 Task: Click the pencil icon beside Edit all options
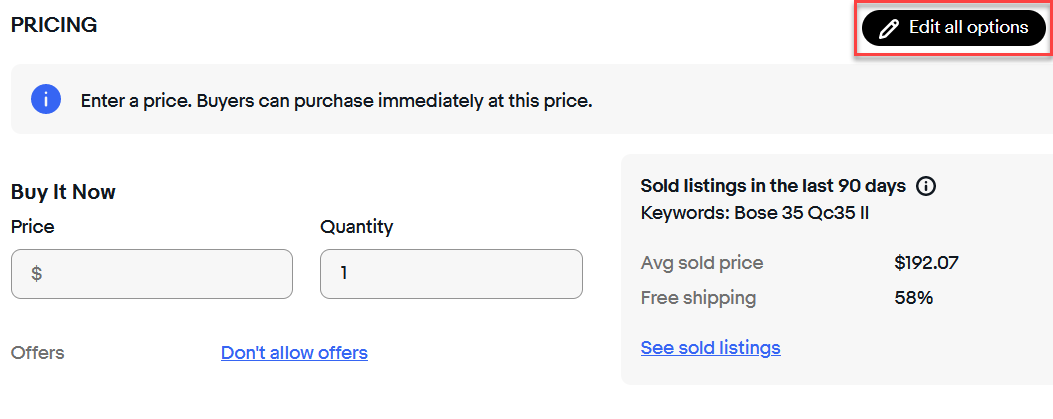click(x=888, y=29)
